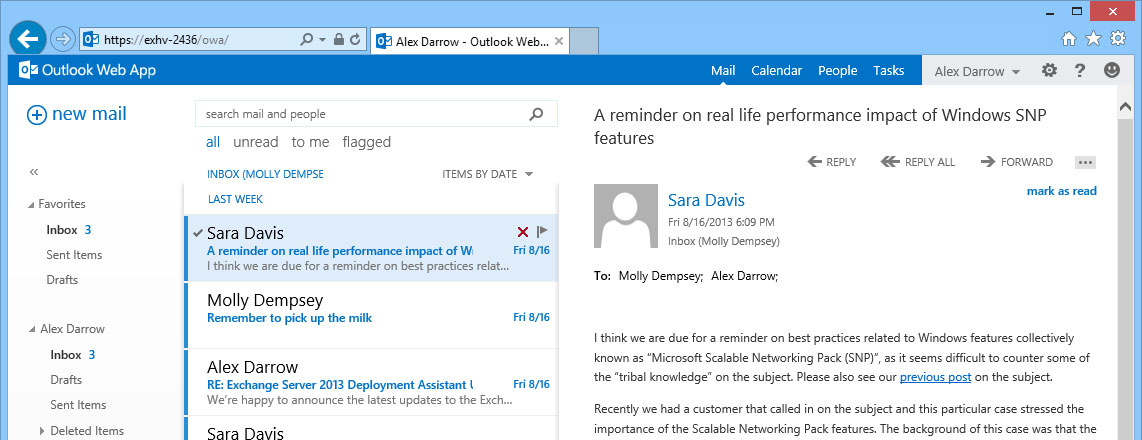Go back with browser back arrow
Image resolution: width=1142 pixels, height=440 pixels.
click(28, 39)
